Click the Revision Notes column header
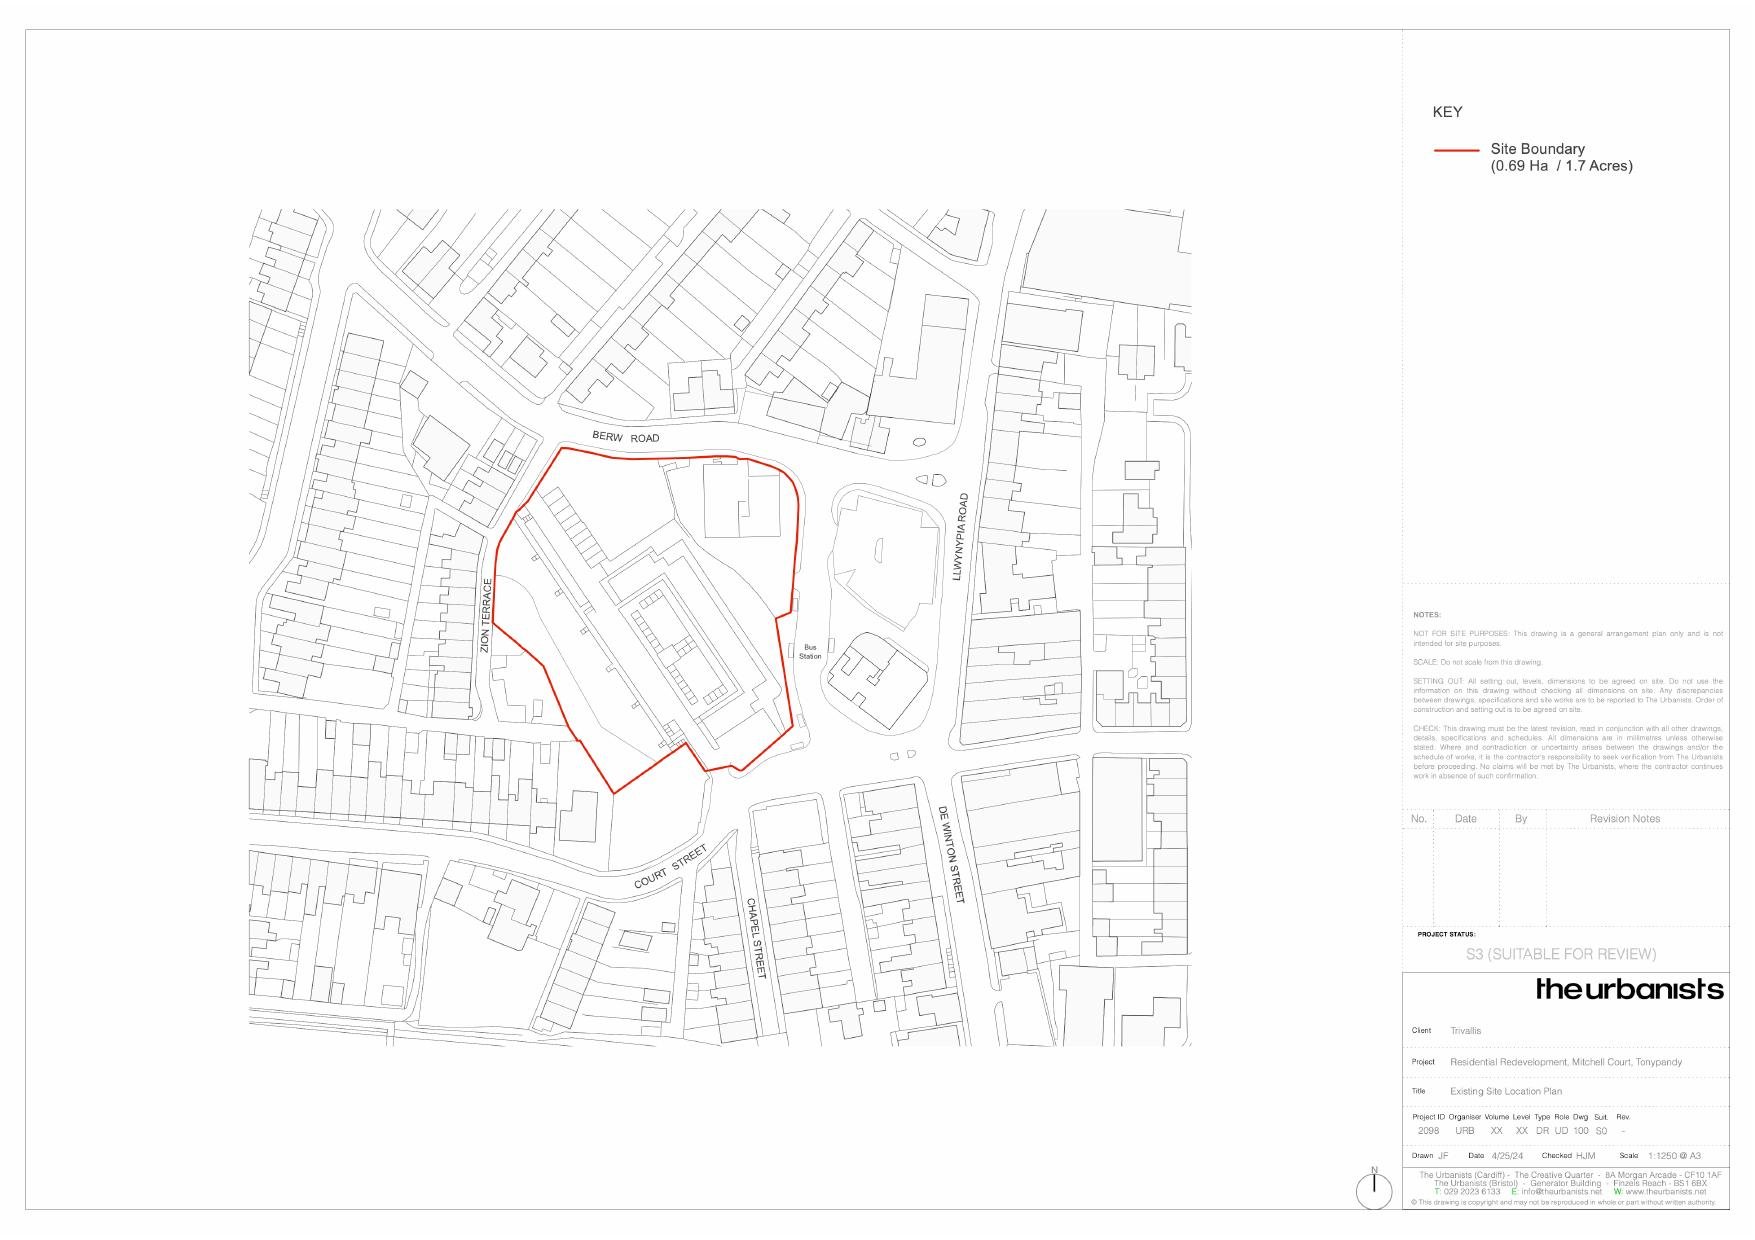This screenshot has width=1755, height=1240. (1624, 819)
